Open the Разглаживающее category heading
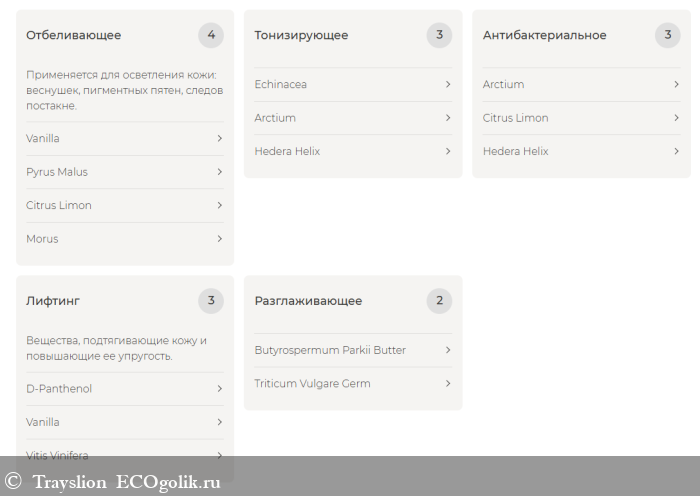The image size is (700, 496). pos(308,300)
